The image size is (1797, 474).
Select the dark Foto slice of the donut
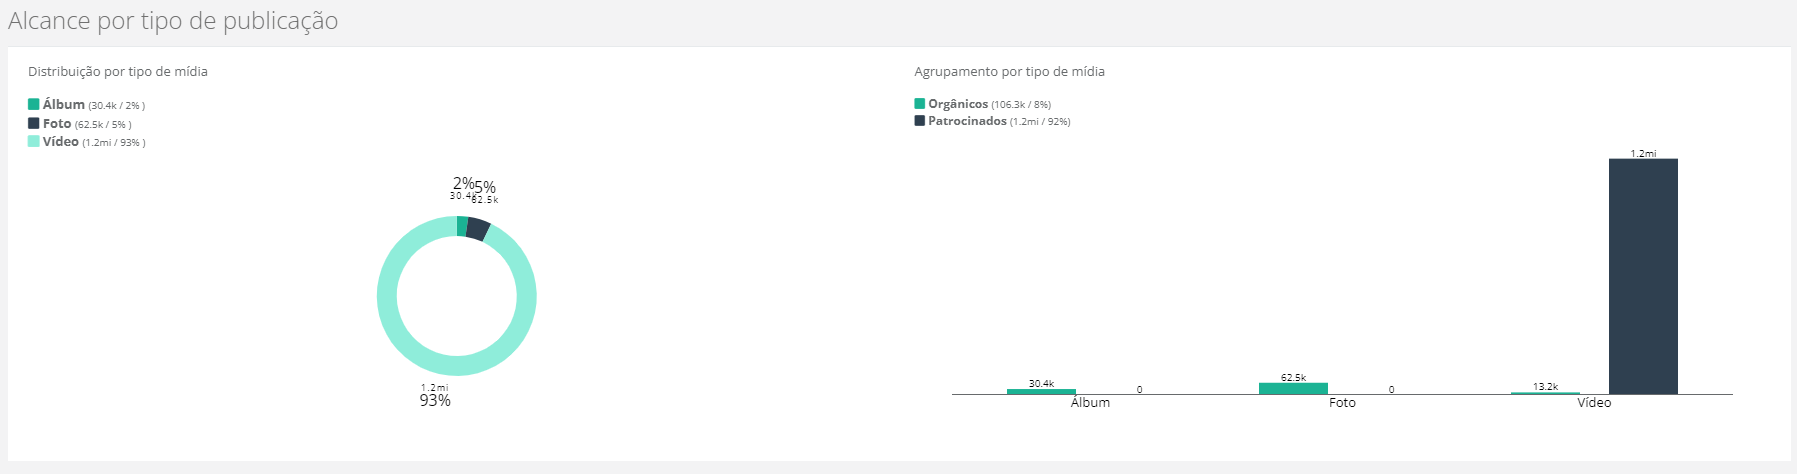478,228
